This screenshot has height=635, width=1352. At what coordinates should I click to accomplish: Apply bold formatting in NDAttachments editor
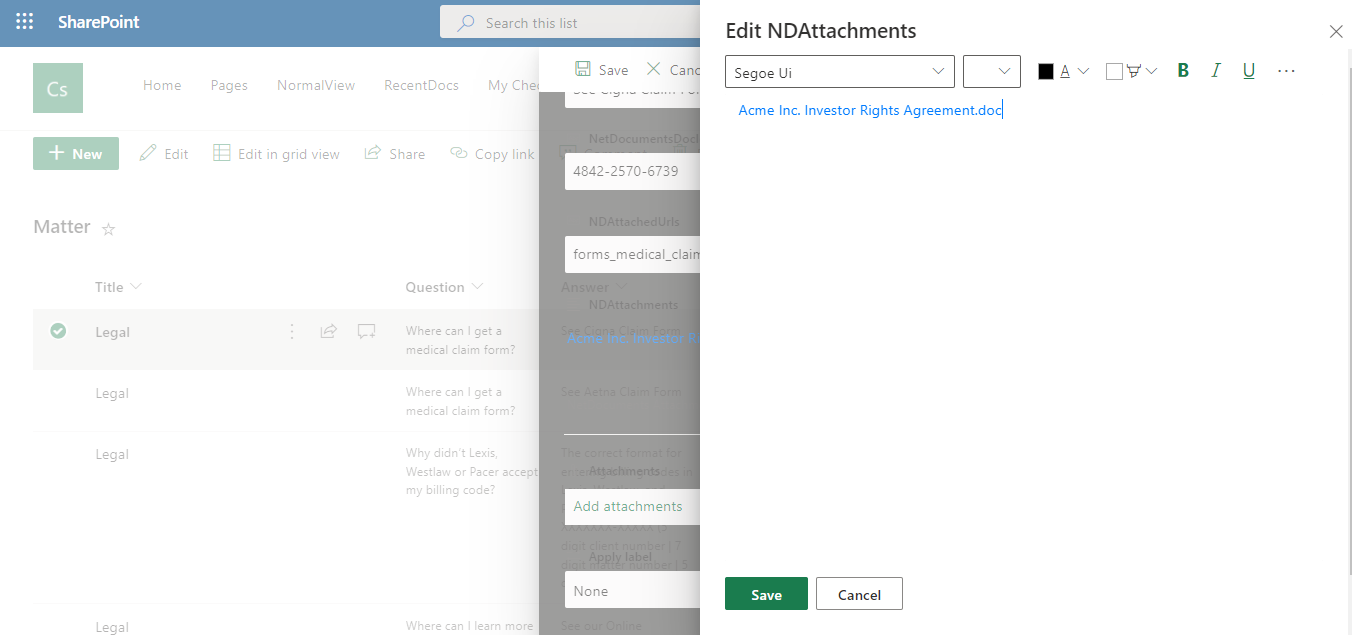pos(1183,71)
